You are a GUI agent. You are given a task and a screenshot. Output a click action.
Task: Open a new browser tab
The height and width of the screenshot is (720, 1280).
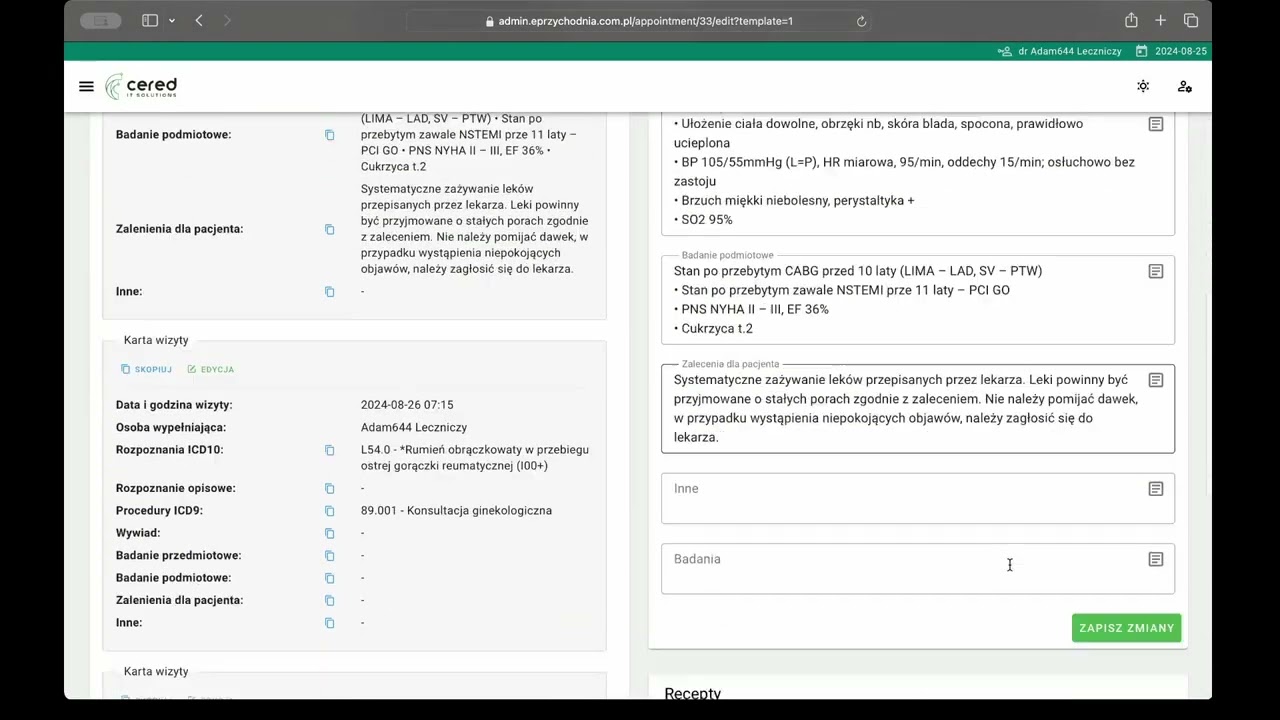coord(1160,21)
